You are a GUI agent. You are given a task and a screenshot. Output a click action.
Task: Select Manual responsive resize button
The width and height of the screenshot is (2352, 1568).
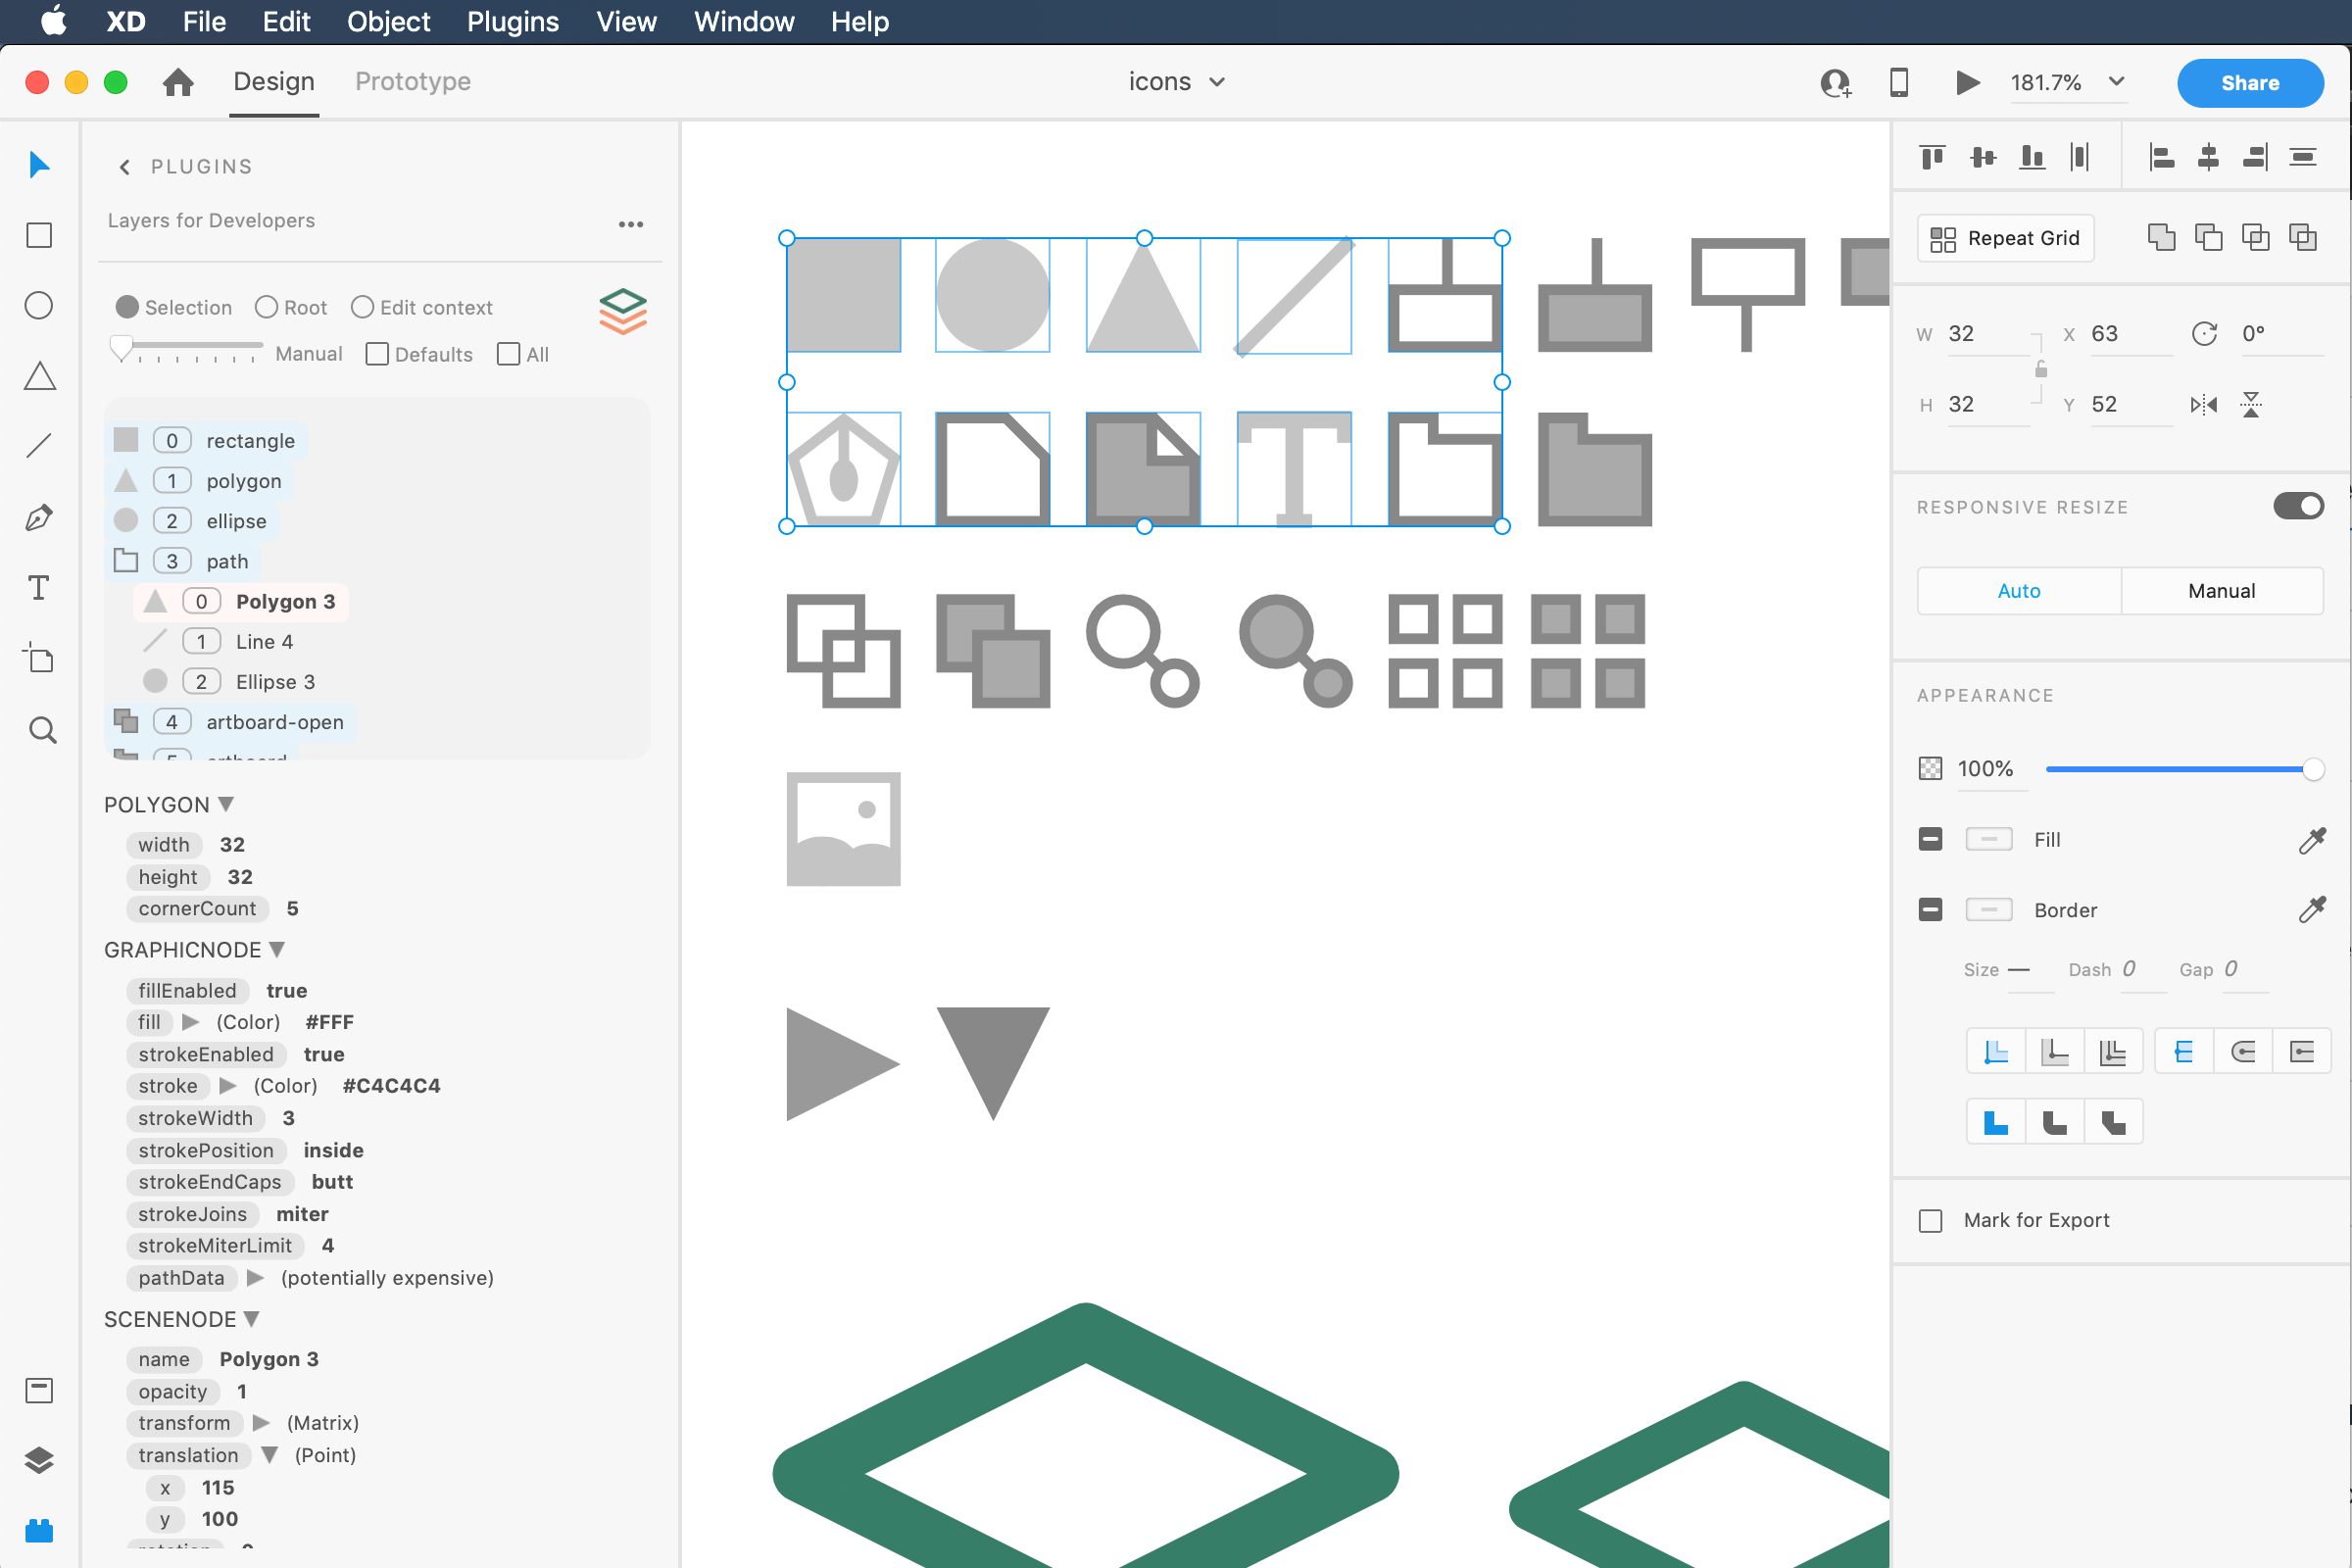(2221, 591)
